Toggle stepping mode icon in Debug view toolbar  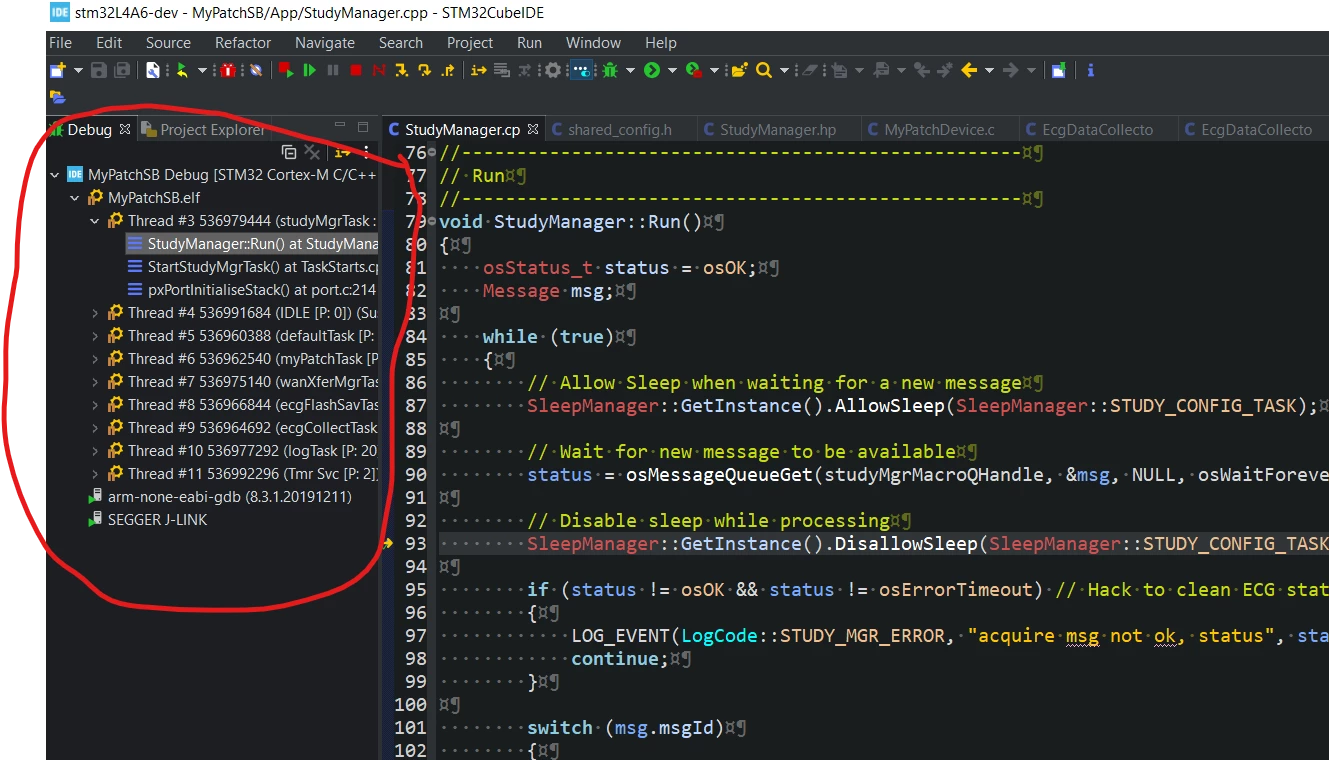click(342, 151)
